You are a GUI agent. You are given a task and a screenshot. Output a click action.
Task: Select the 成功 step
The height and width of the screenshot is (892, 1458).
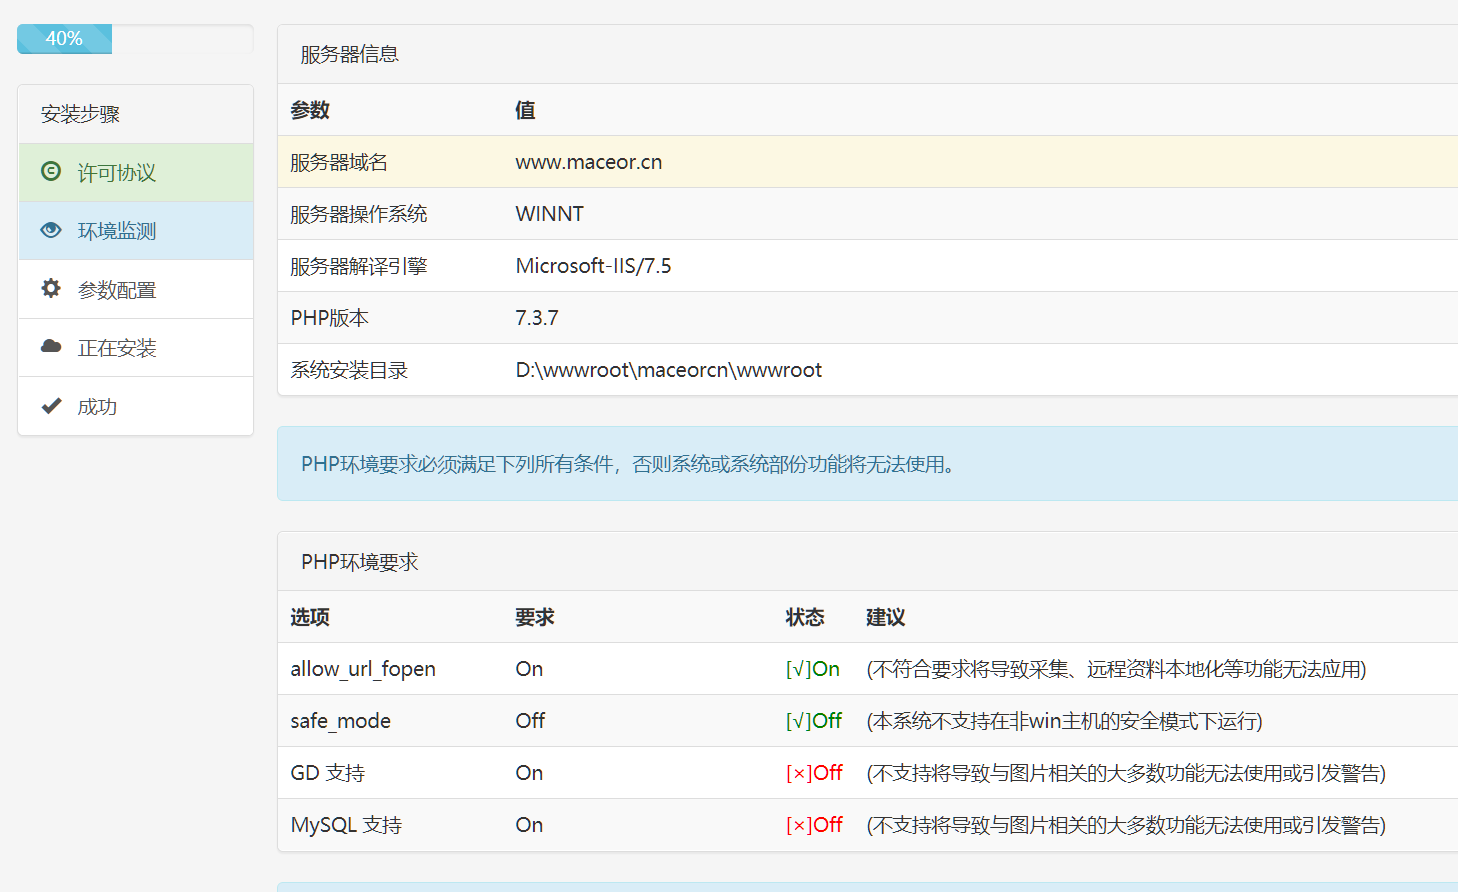click(136, 406)
